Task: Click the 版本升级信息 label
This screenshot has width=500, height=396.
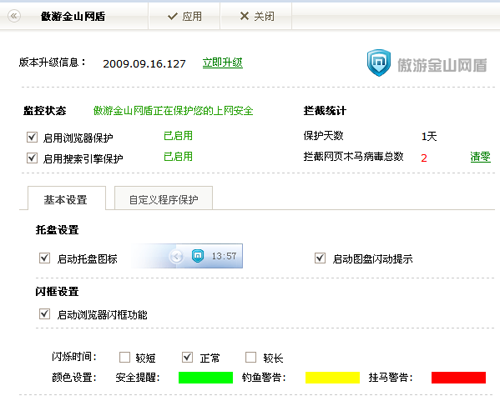Action: coord(52,62)
